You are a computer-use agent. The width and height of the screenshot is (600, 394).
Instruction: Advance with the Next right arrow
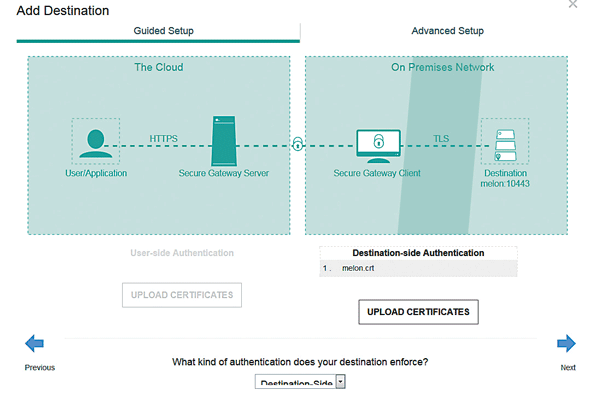click(566, 343)
